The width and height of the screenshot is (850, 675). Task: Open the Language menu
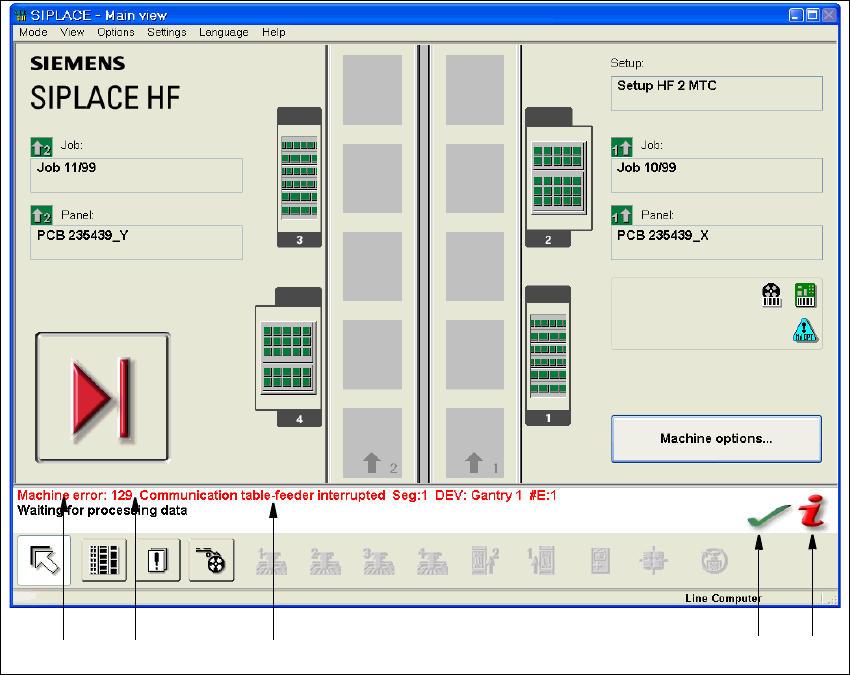click(223, 33)
